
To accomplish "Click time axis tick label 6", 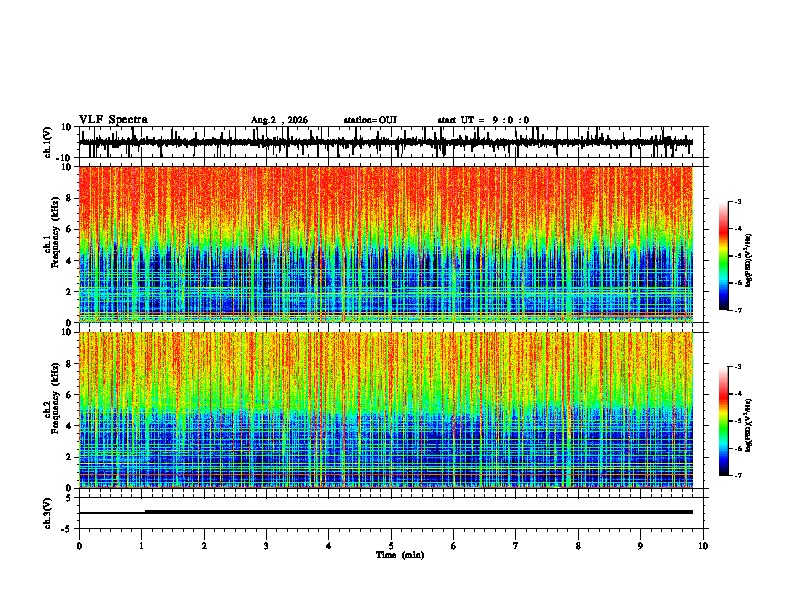I will pyautogui.click(x=454, y=546).
